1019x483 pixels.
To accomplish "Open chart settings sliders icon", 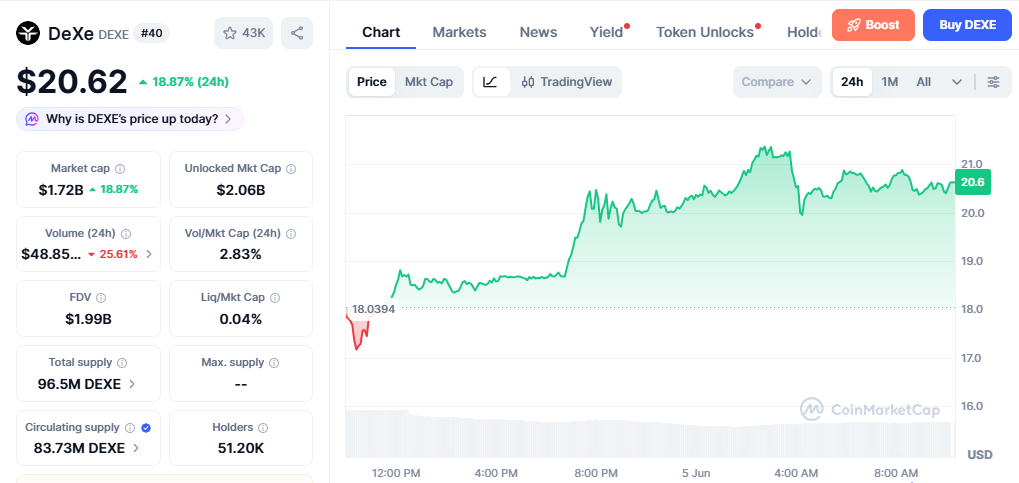I will [993, 82].
